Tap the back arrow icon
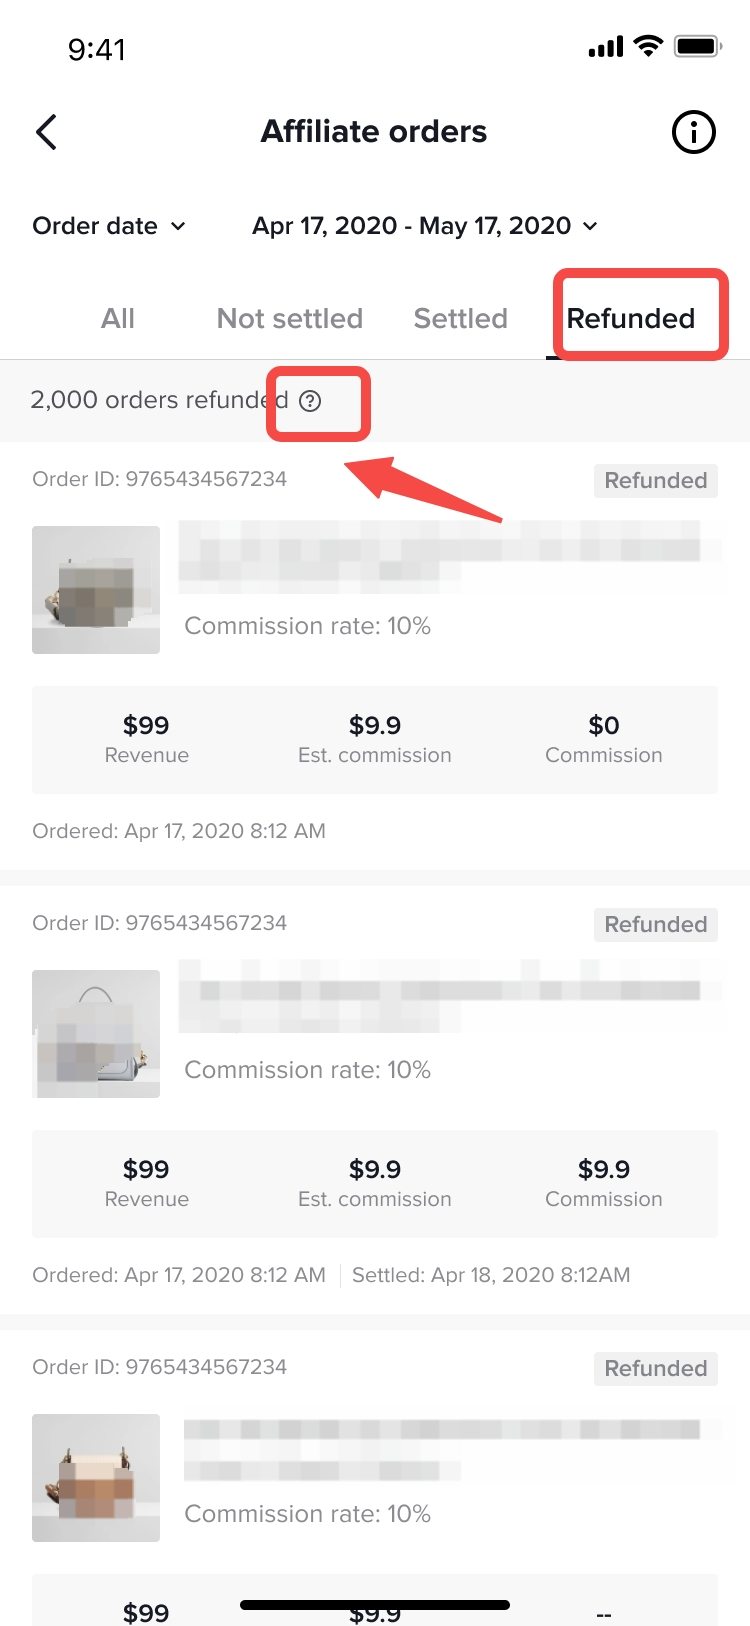The height and width of the screenshot is (1626, 750). (x=46, y=132)
